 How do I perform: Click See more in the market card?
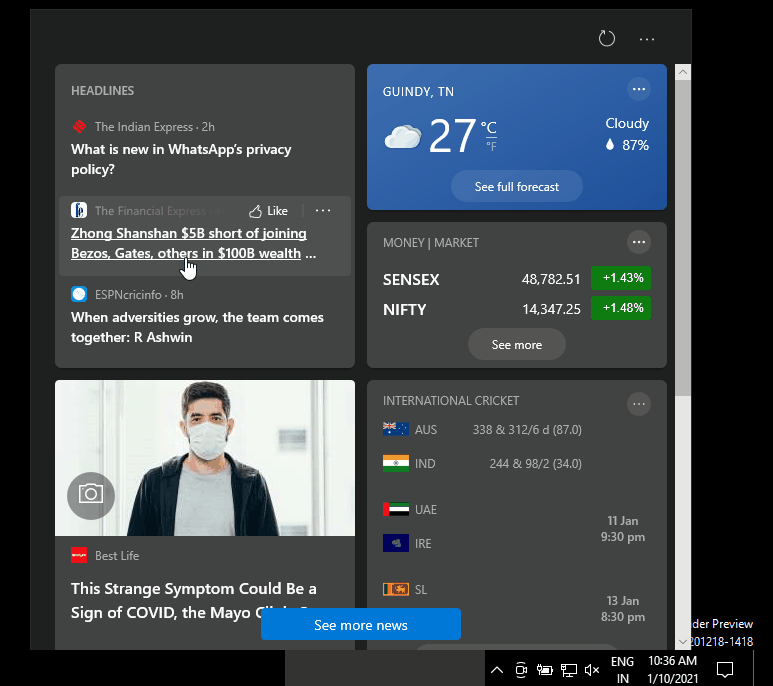[x=516, y=345]
